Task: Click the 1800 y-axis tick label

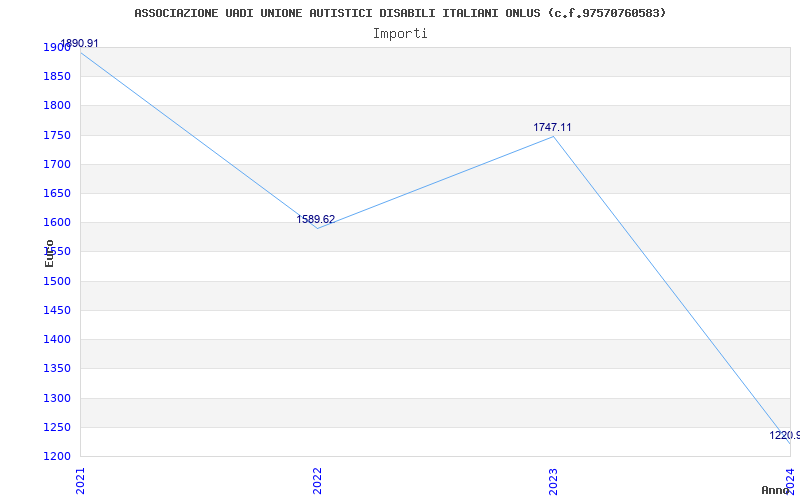Action: [x=57, y=106]
